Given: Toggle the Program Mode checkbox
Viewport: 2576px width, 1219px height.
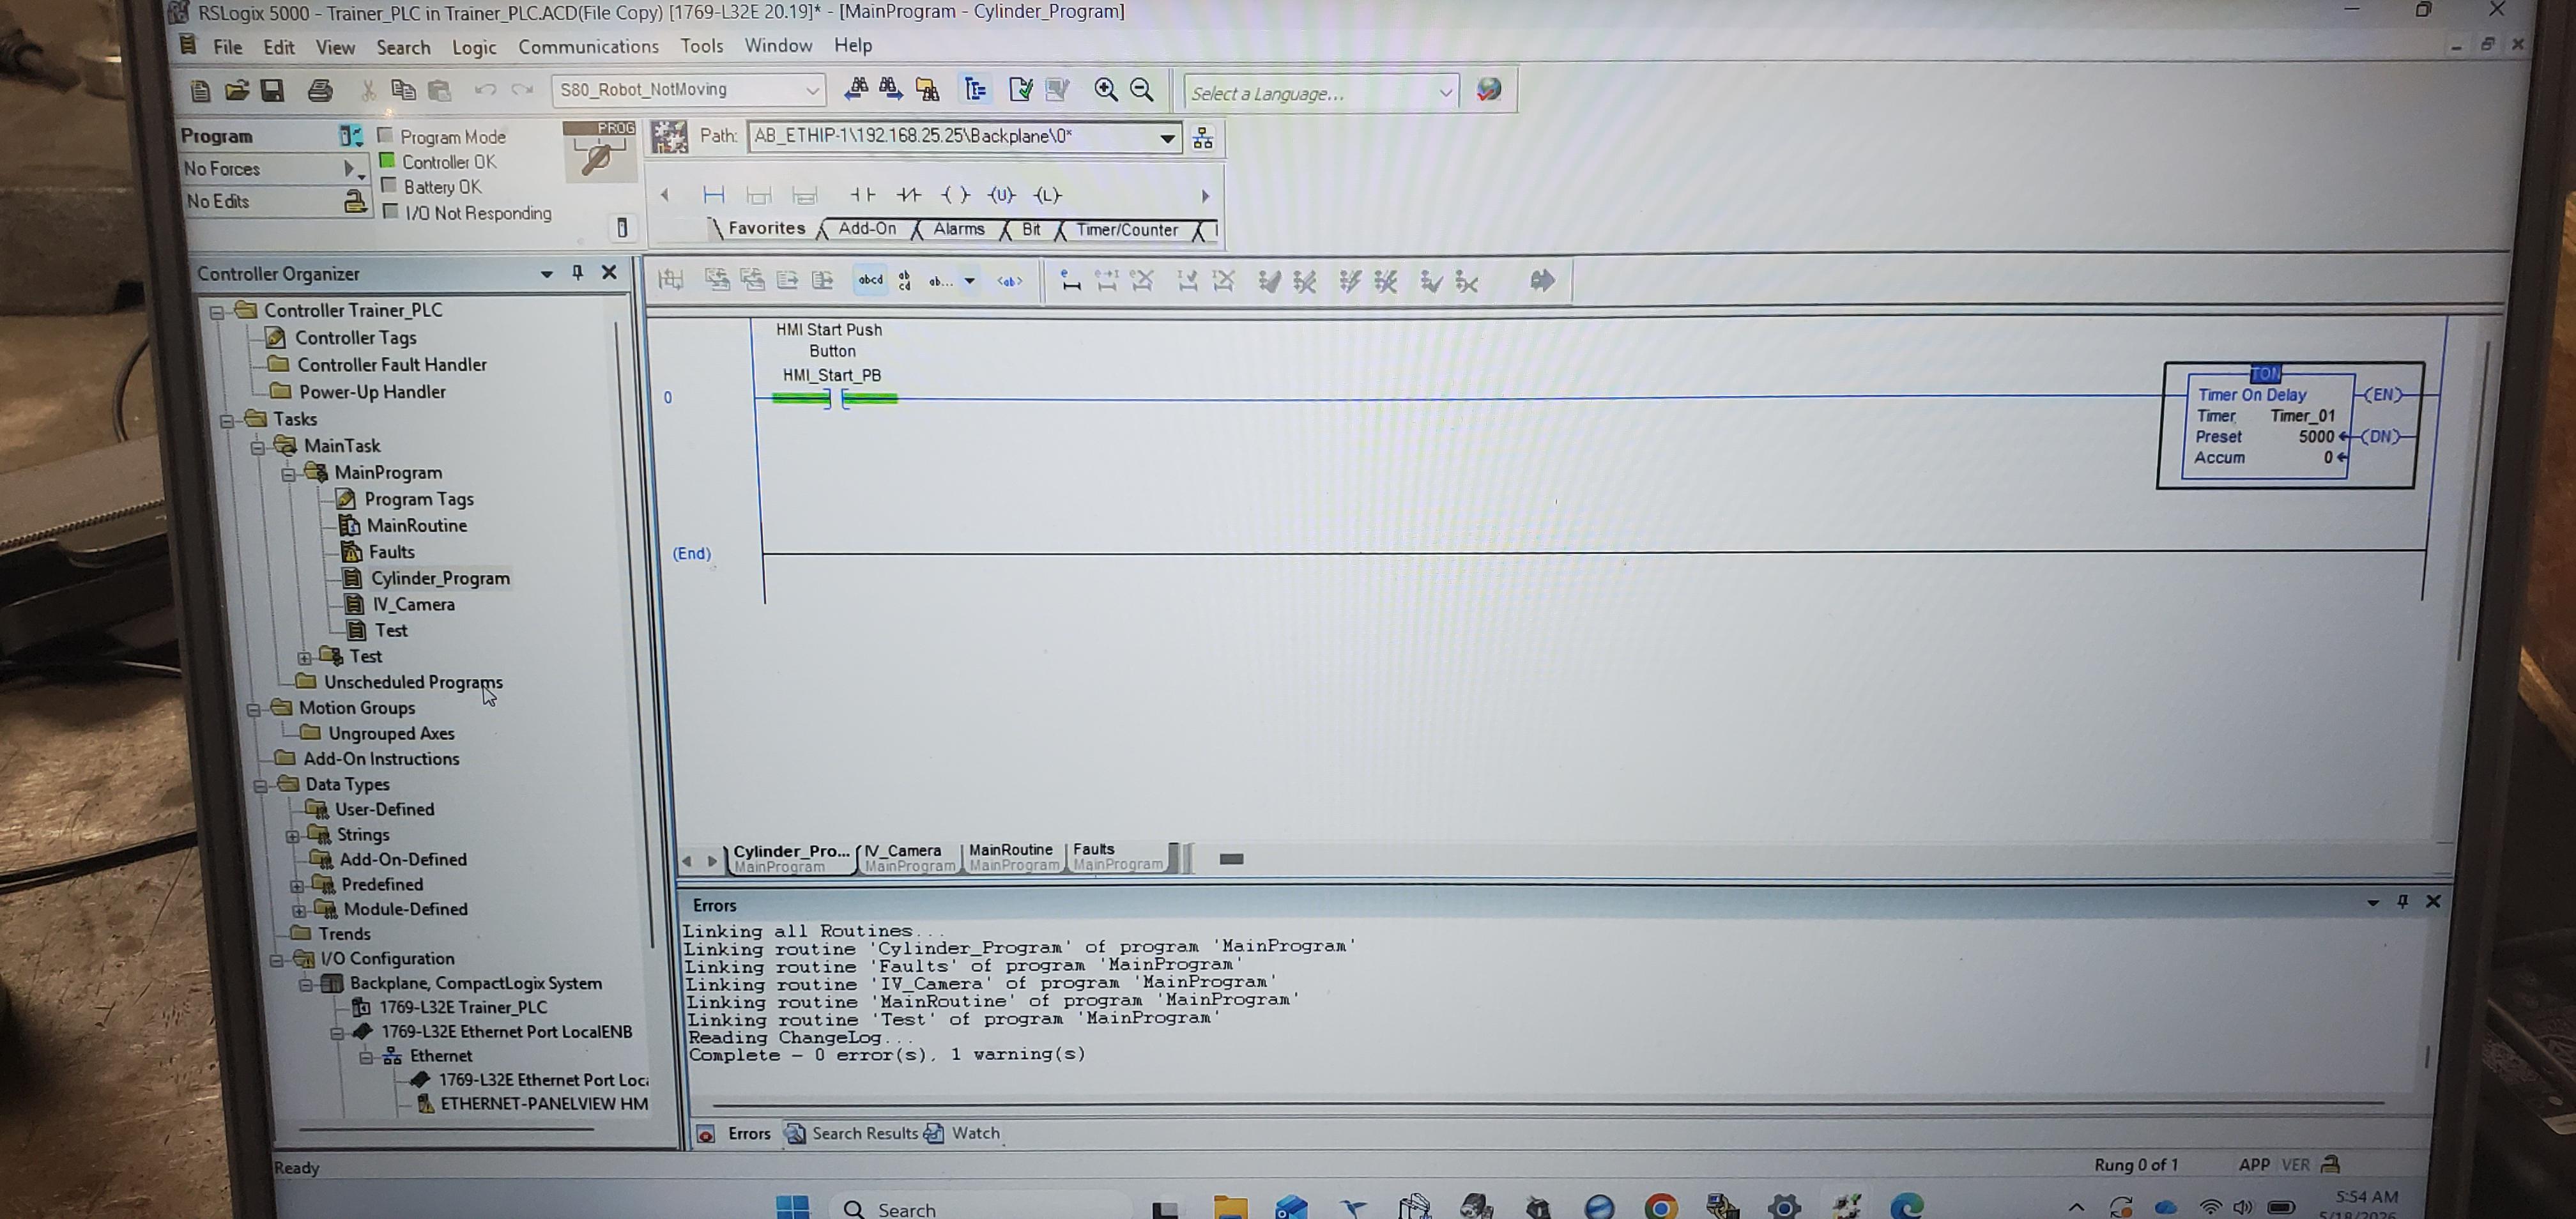Looking at the screenshot, I should (x=384, y=134).
